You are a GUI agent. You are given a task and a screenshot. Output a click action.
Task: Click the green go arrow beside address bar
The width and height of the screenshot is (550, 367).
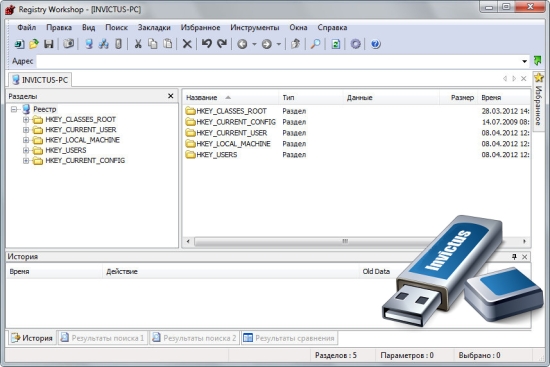click(x=537, y=61)
